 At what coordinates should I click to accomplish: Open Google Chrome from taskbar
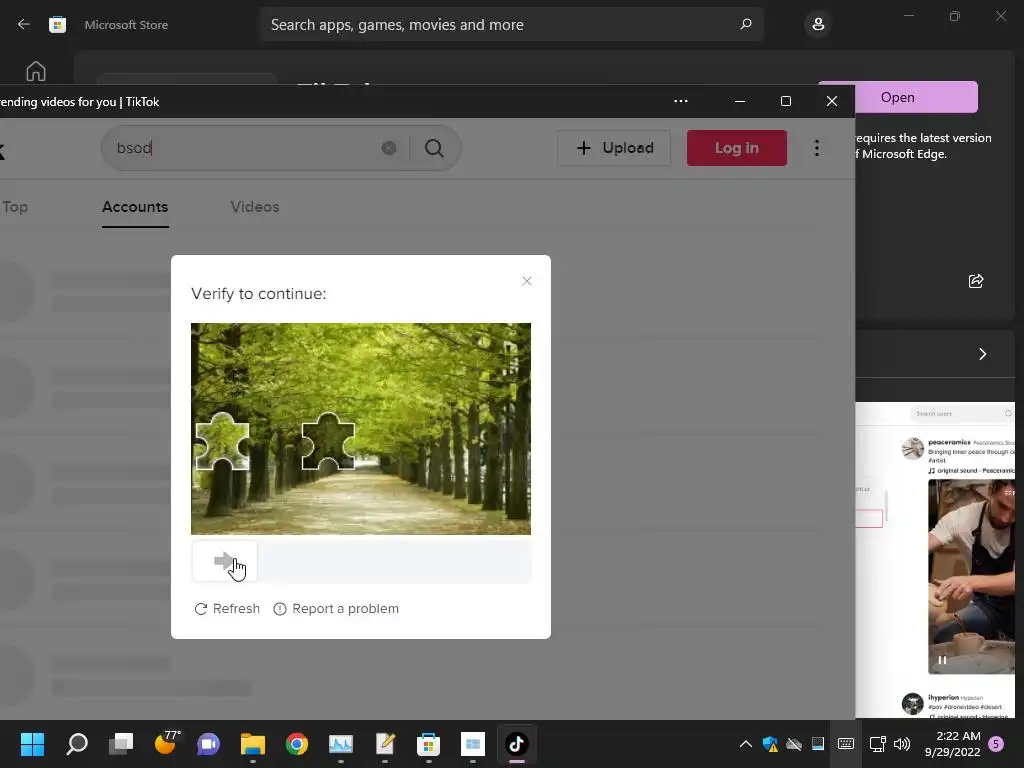click(x=296, y=744)
